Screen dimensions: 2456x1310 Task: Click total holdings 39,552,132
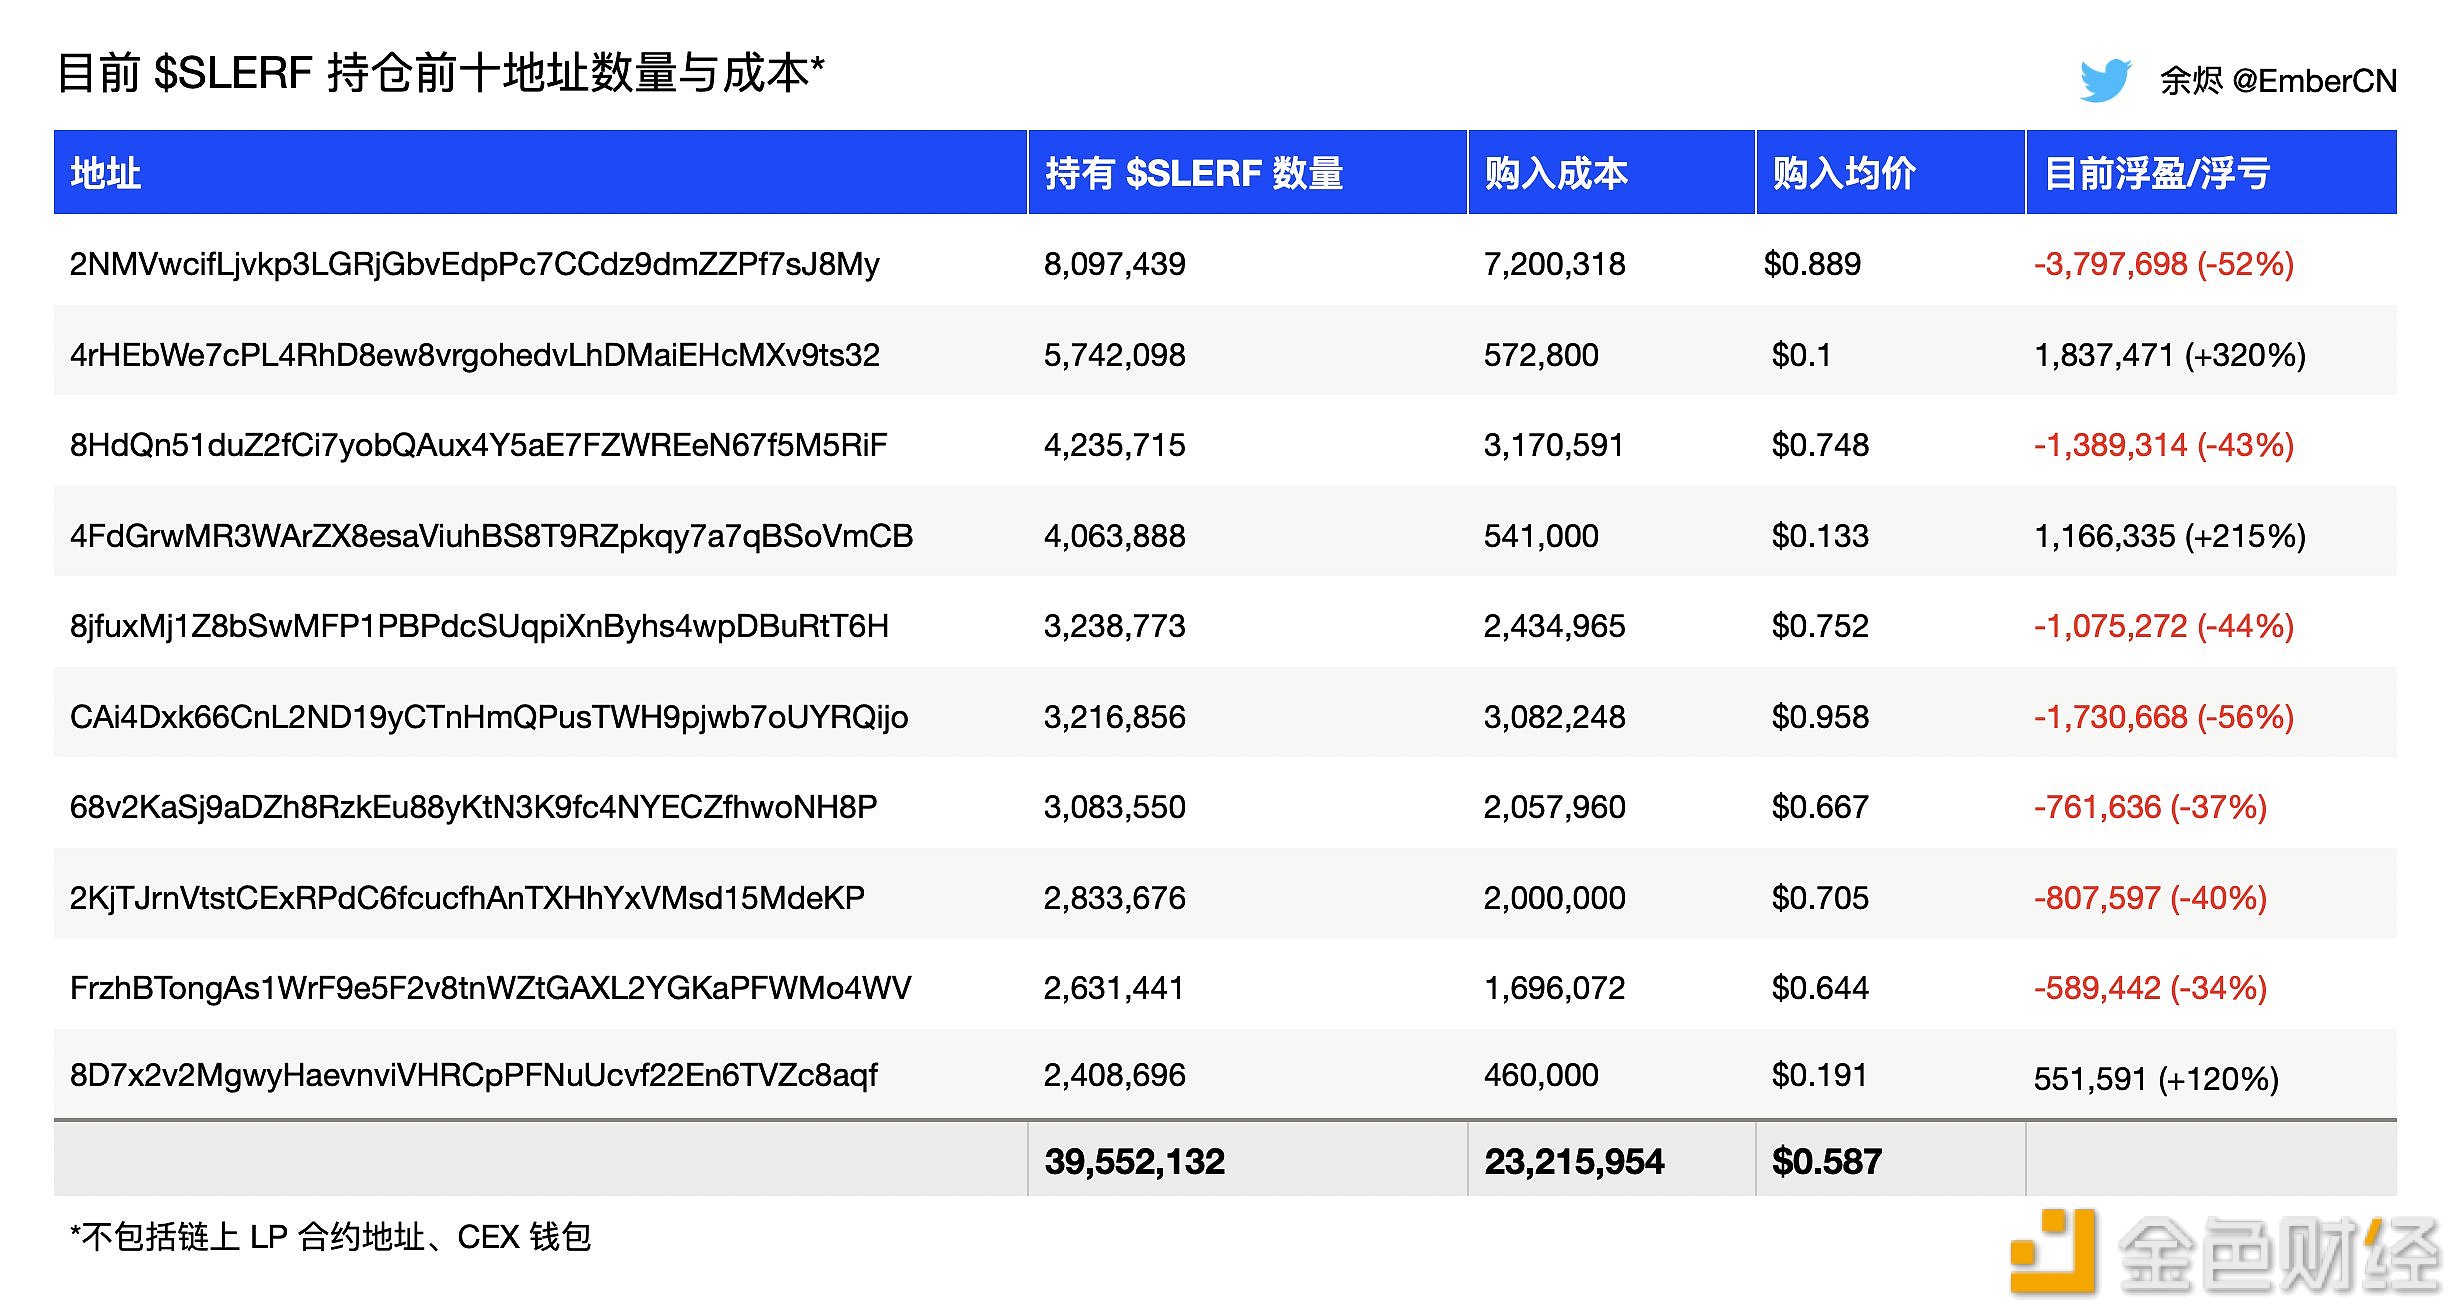point(1135,1161)
